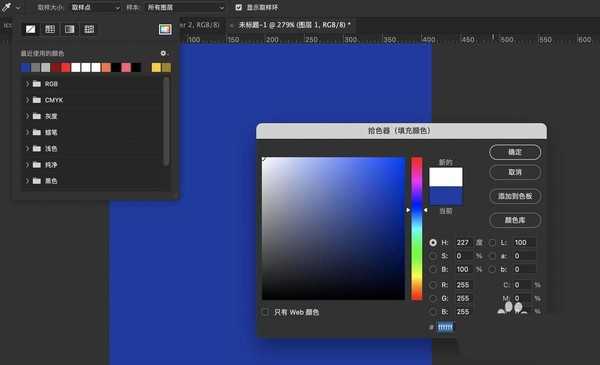Open the rainbow color picker icon

pyautogui.click(x=165, y=29)
